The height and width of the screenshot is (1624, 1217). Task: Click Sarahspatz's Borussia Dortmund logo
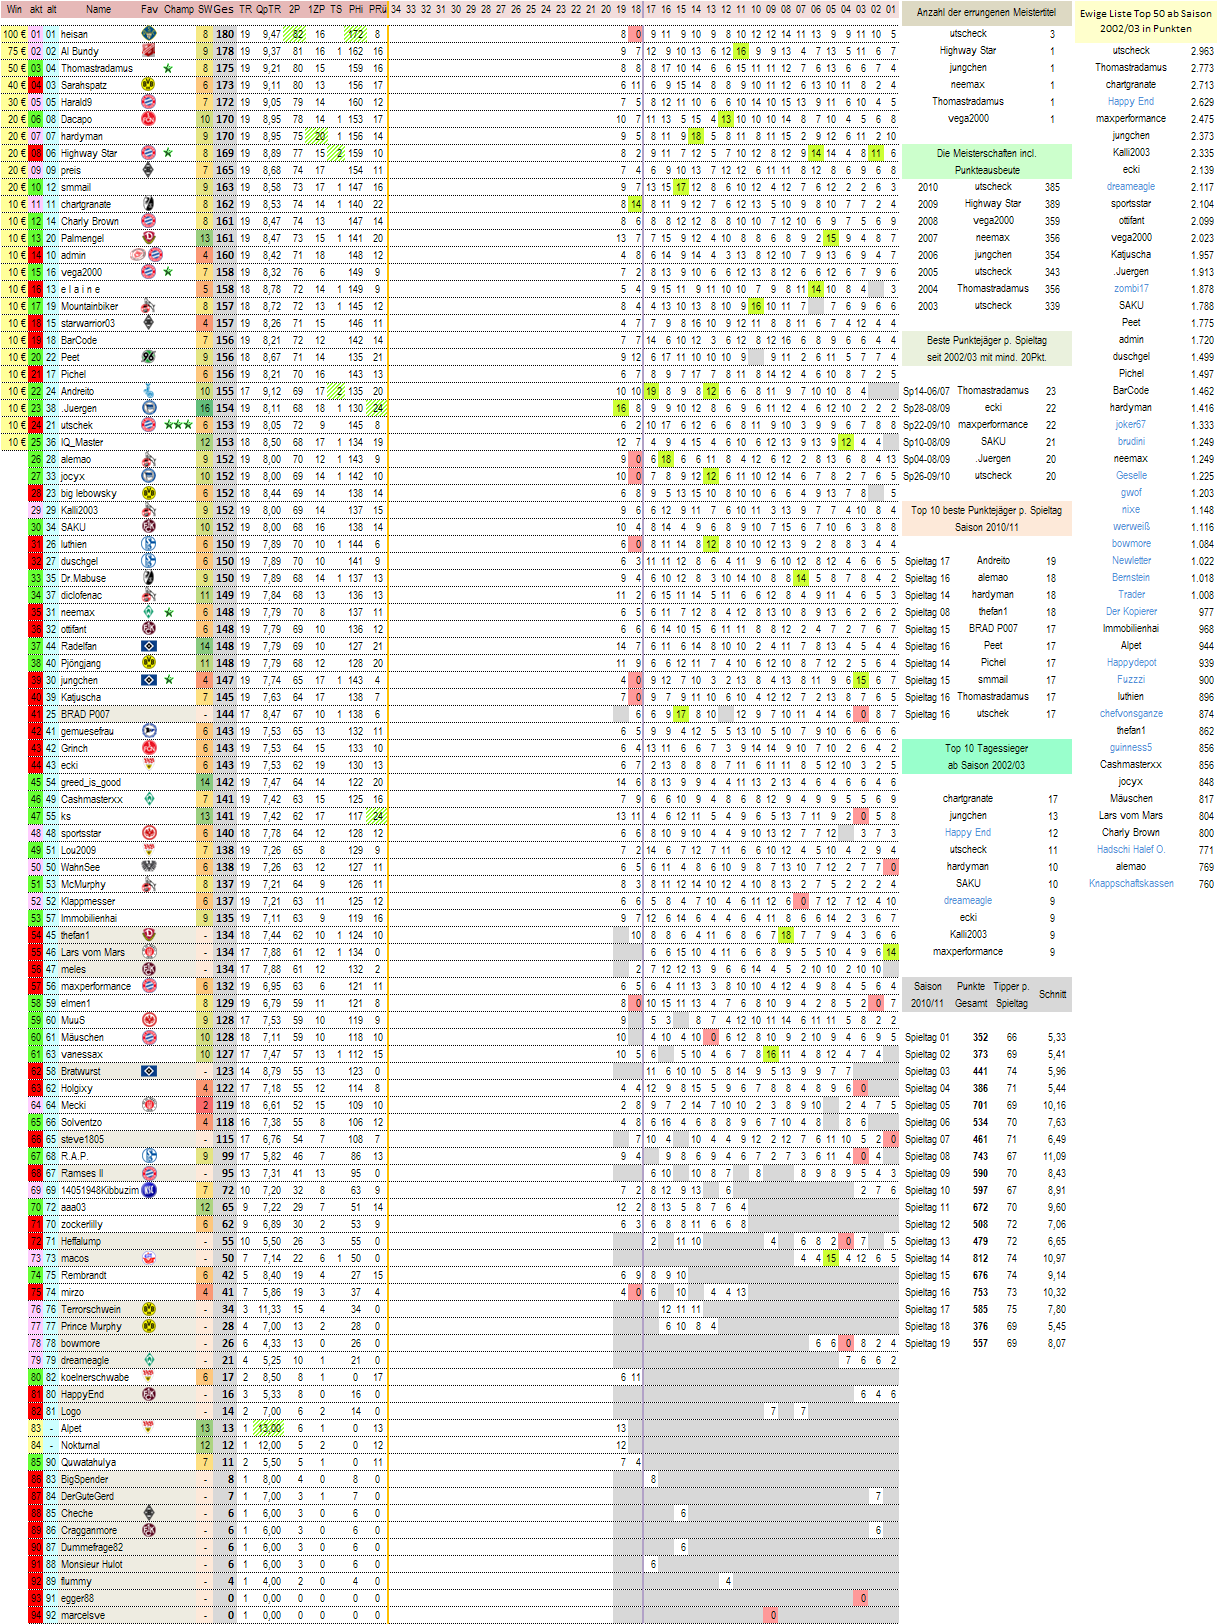(x=148, y=85)
